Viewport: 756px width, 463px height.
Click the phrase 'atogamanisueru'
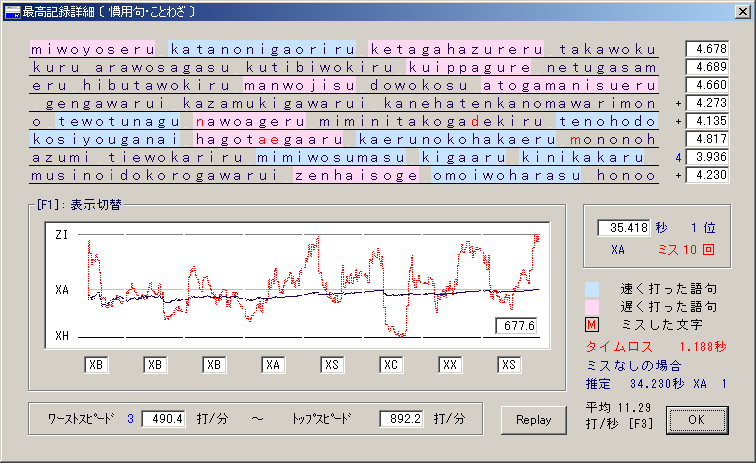pyautogui.click(x=569, y=85)
